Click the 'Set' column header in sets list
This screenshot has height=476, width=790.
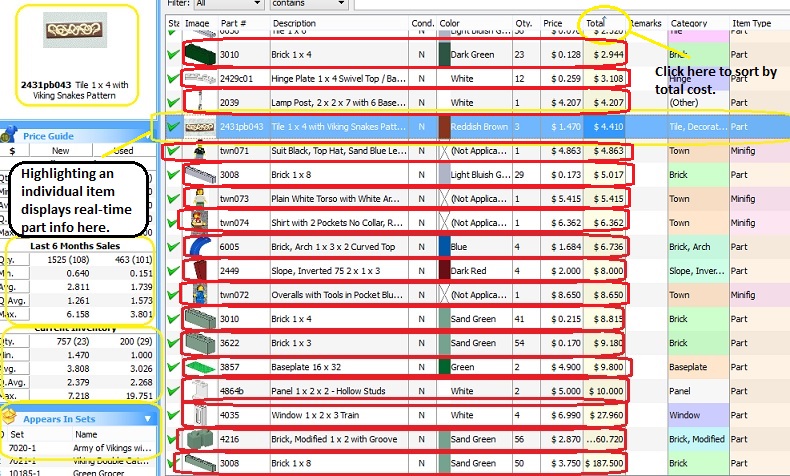(x=17, y=434)
